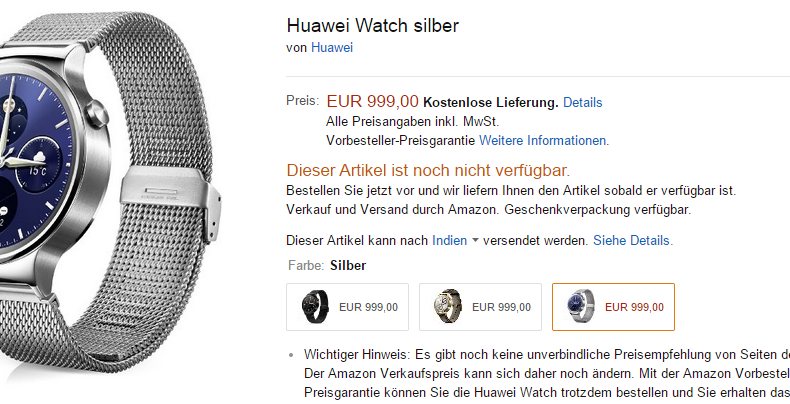Click the 'Dieser Artikel ist noch nicht verfügbar' notice
This screenshot has height=404, width=790.
tap(428, 170)
